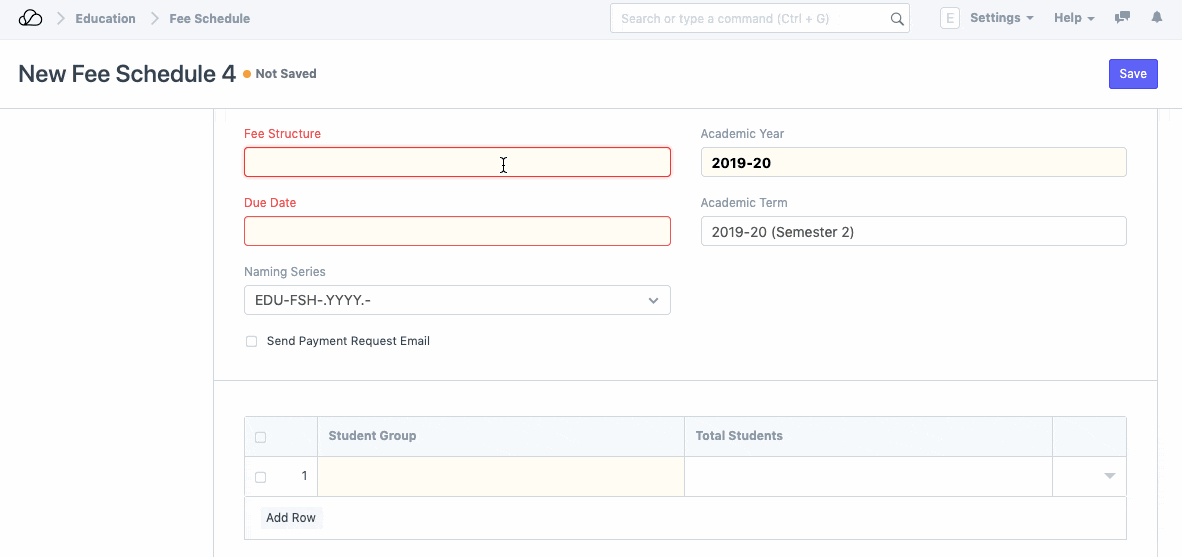Screen dimensions: 1182x557
Task: Click the Due Date field
Action: pos(457,231)
